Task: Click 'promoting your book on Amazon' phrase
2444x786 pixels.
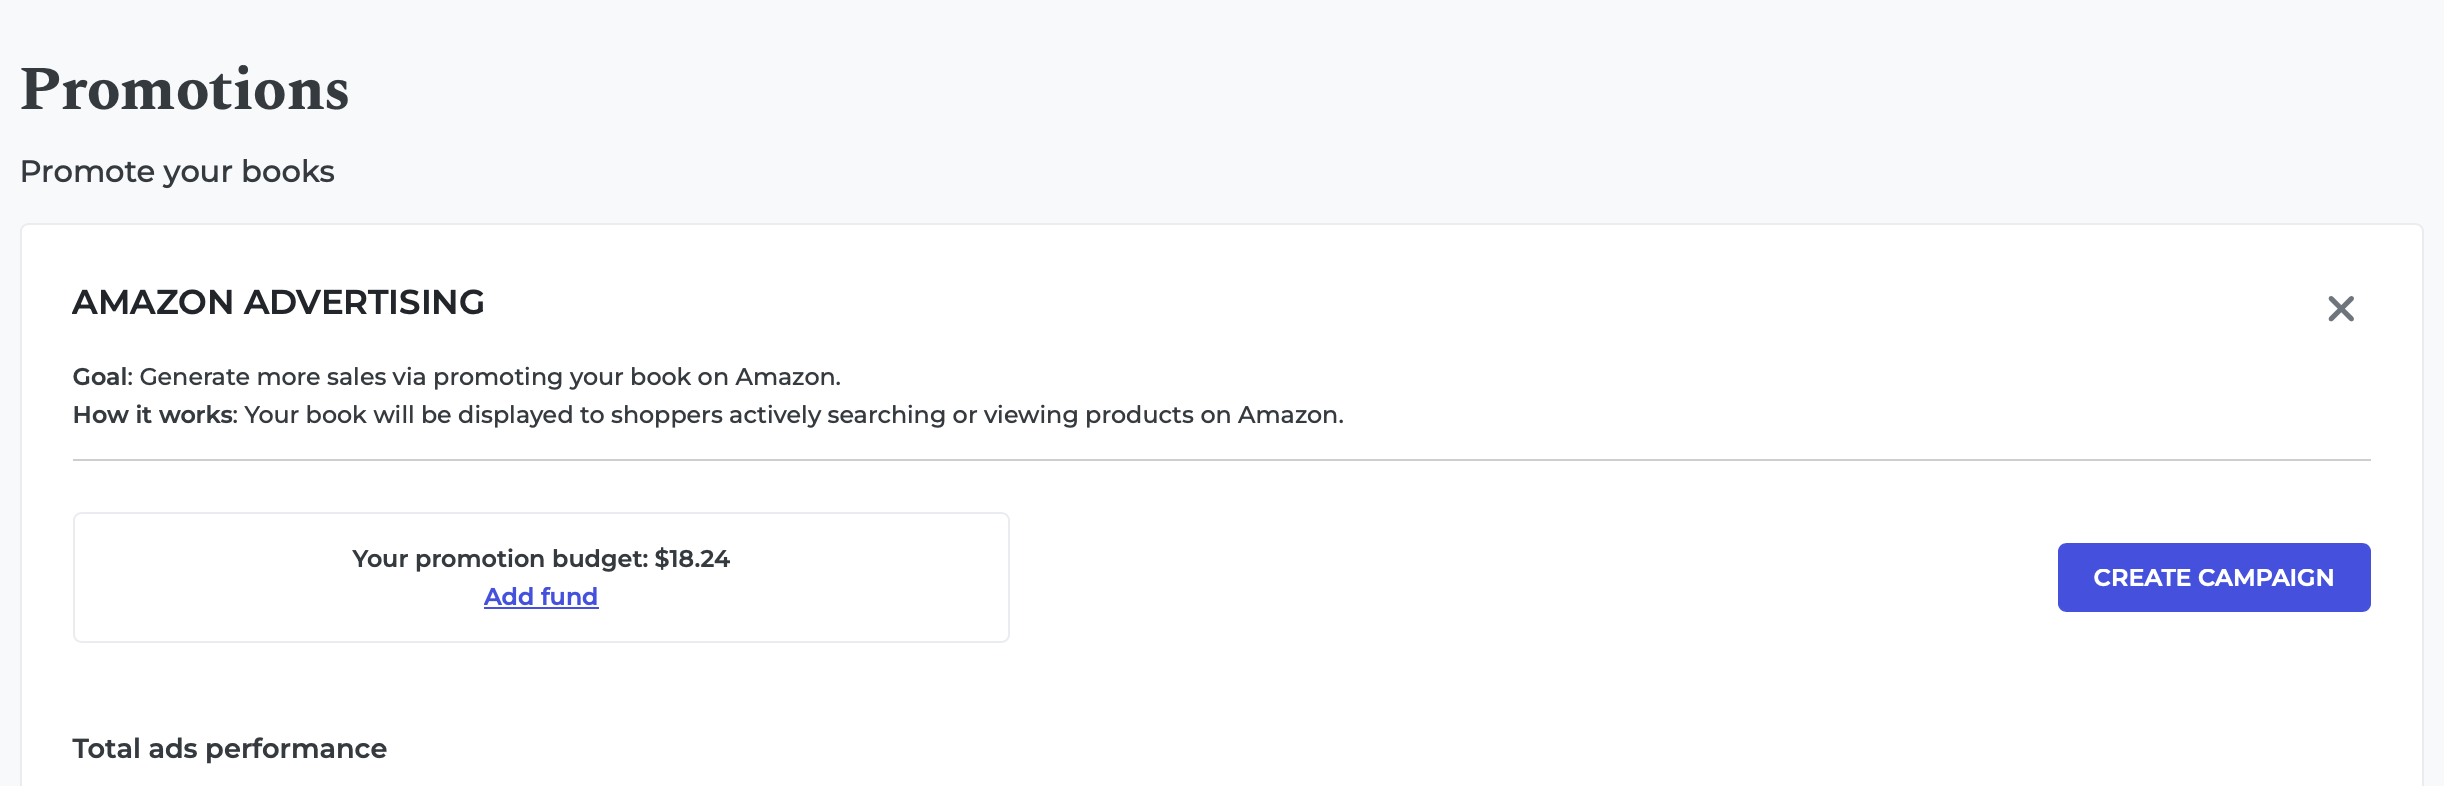Action: tap(636, 377)
